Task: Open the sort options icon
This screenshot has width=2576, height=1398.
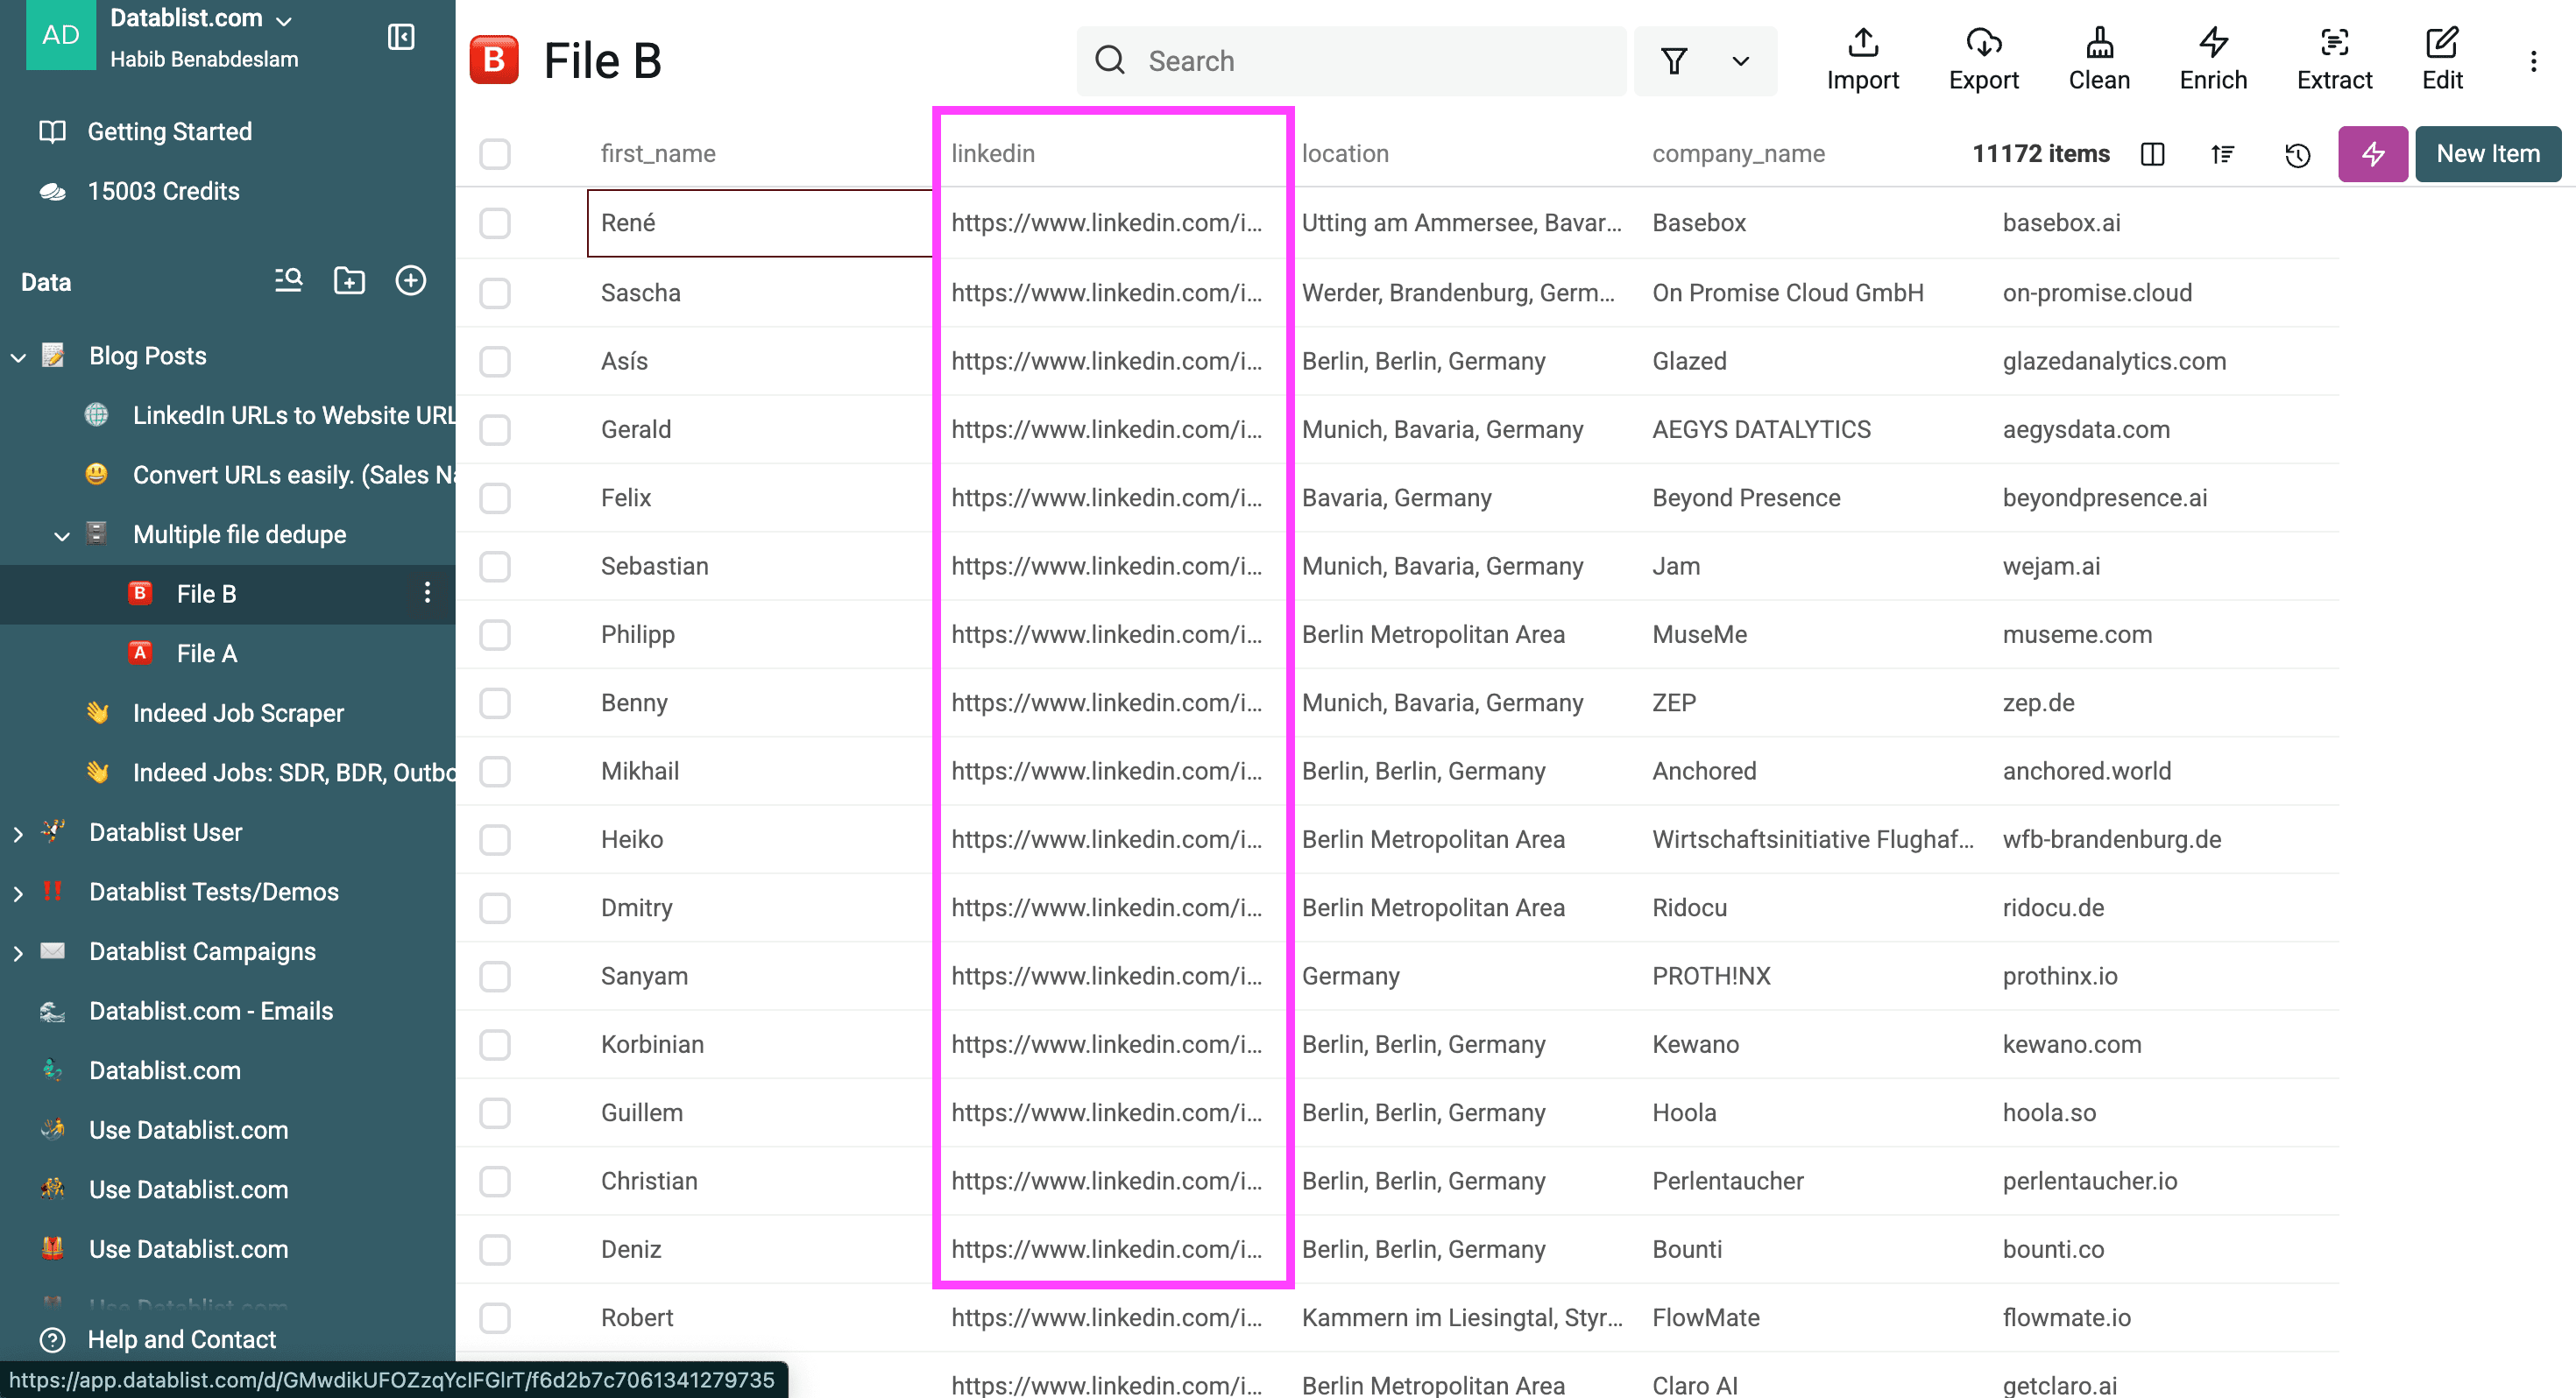Action: 2222,154
